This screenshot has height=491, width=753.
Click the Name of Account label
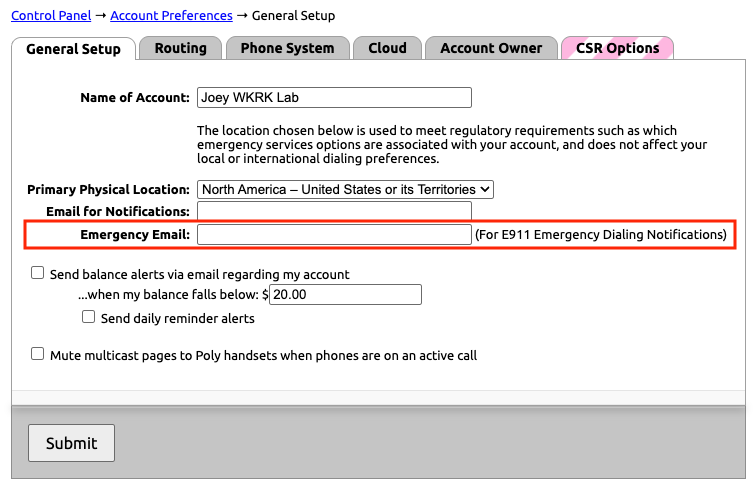pyautogui.click(x=134, y=98)
